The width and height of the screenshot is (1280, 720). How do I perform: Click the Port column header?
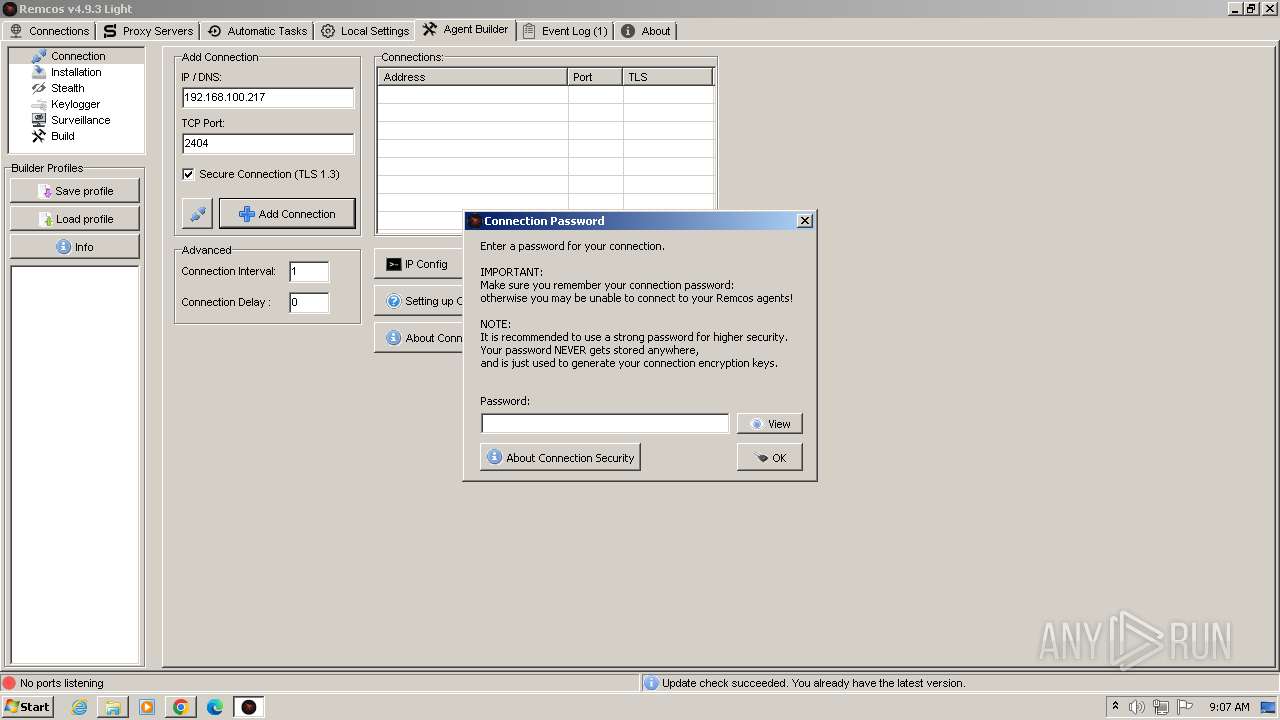pos(595,77)
